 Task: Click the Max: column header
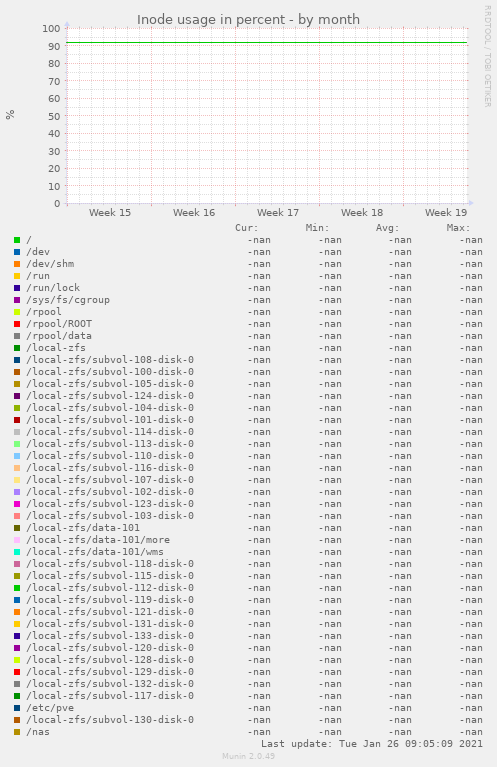[458, 228]
